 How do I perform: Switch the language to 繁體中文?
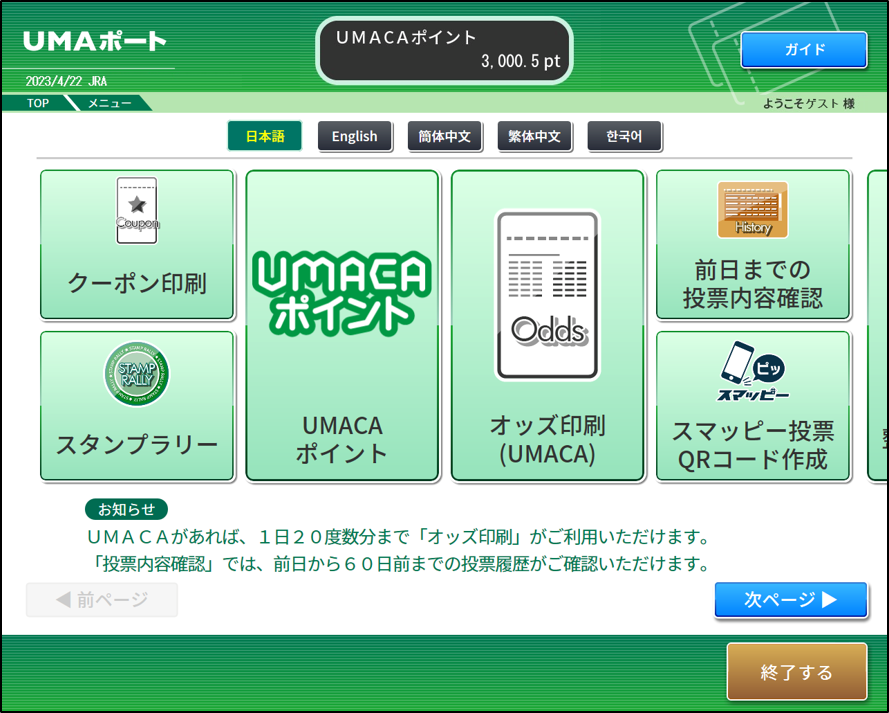pos(534,137)
